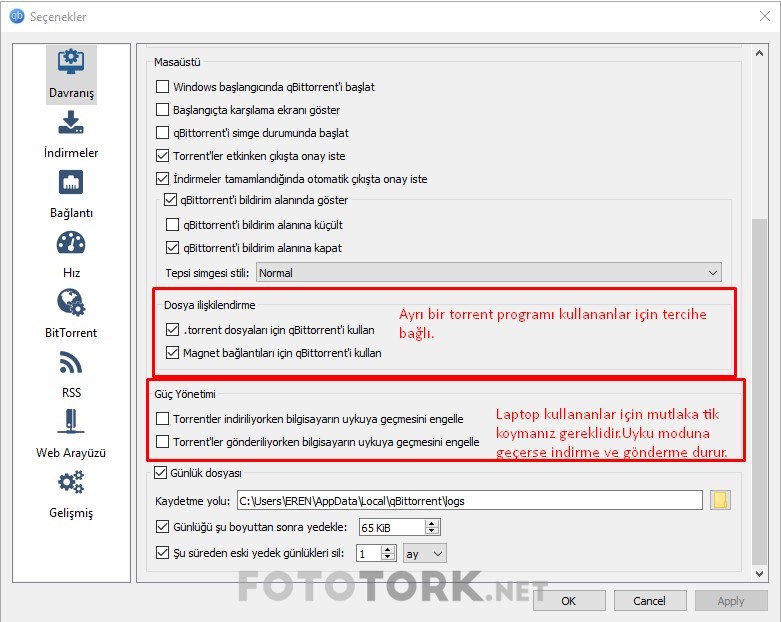The image size is (781, 622).
Task: Uncheck qBittorrent'i bildirim alanına kapat
Action: click(x=172, y=248)
